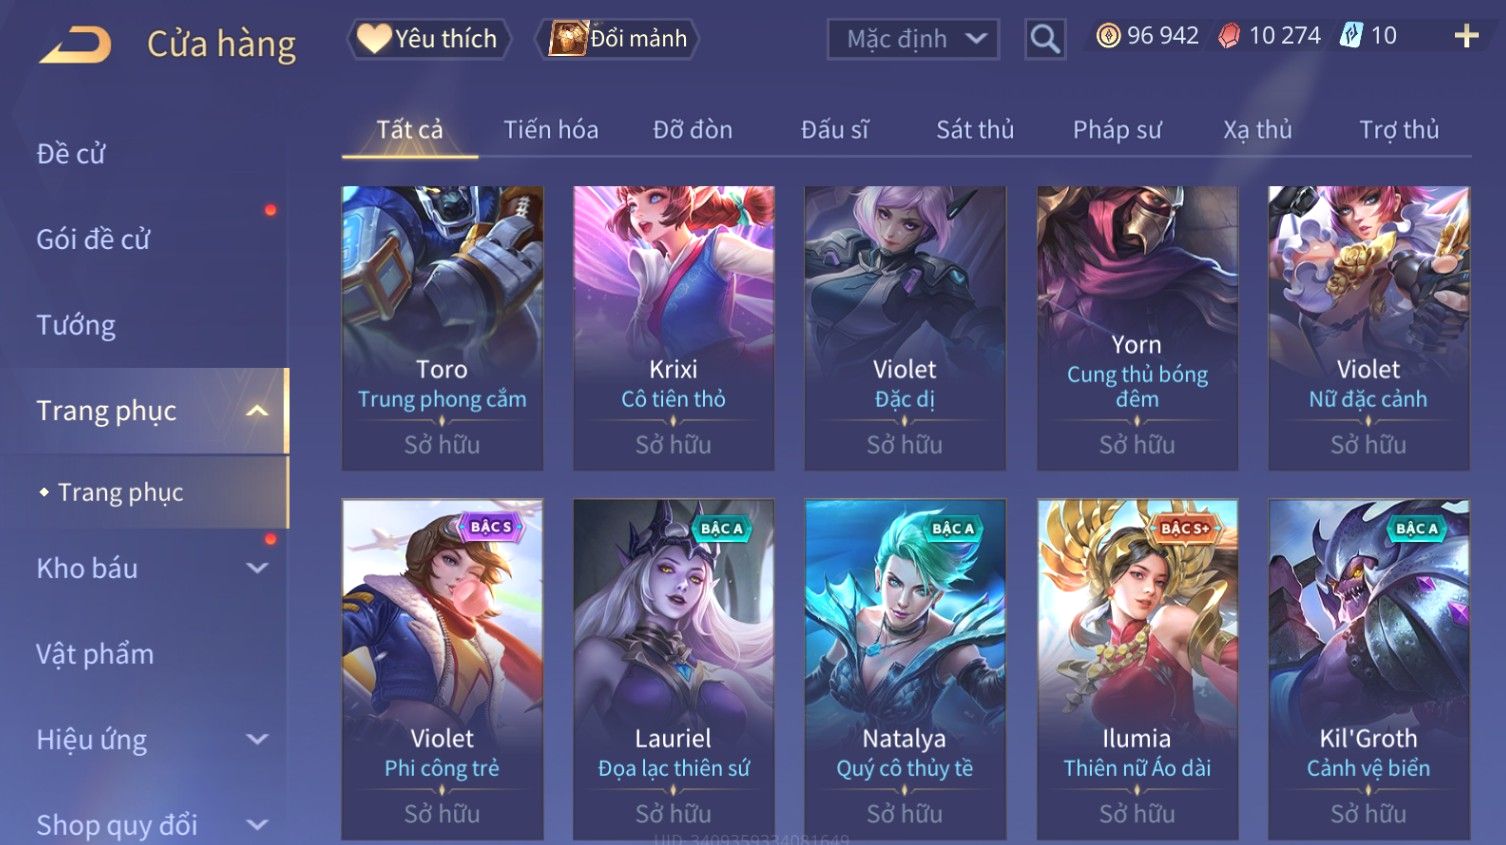The image size is (1506, 845).
Task: Select the Tiến hóa tab
Action: click(551, 130)
